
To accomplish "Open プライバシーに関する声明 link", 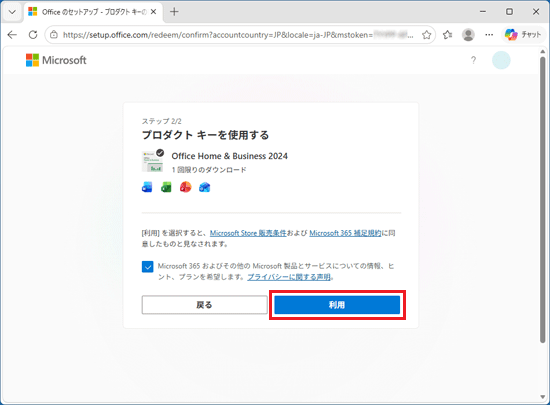I will pyautogui.click(x=289, y=277).
